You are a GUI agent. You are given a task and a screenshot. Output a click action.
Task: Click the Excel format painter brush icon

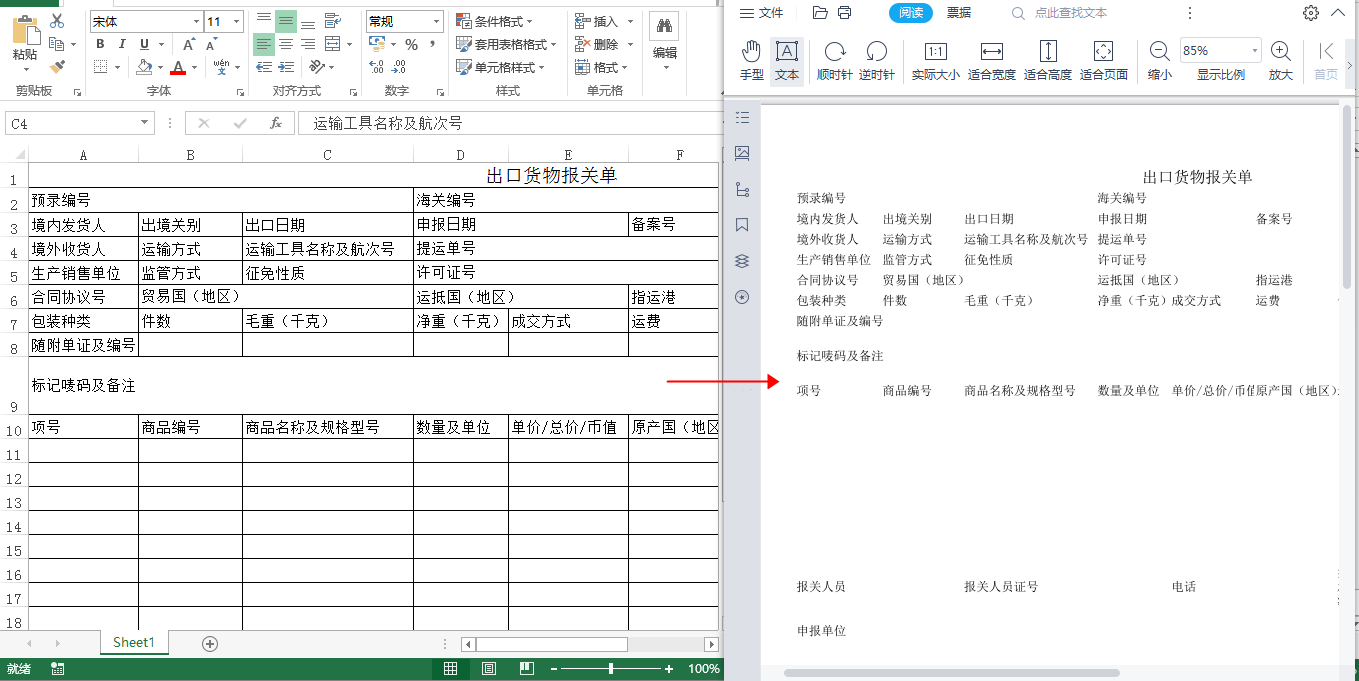pyautogui.click(x=57, y=67)
